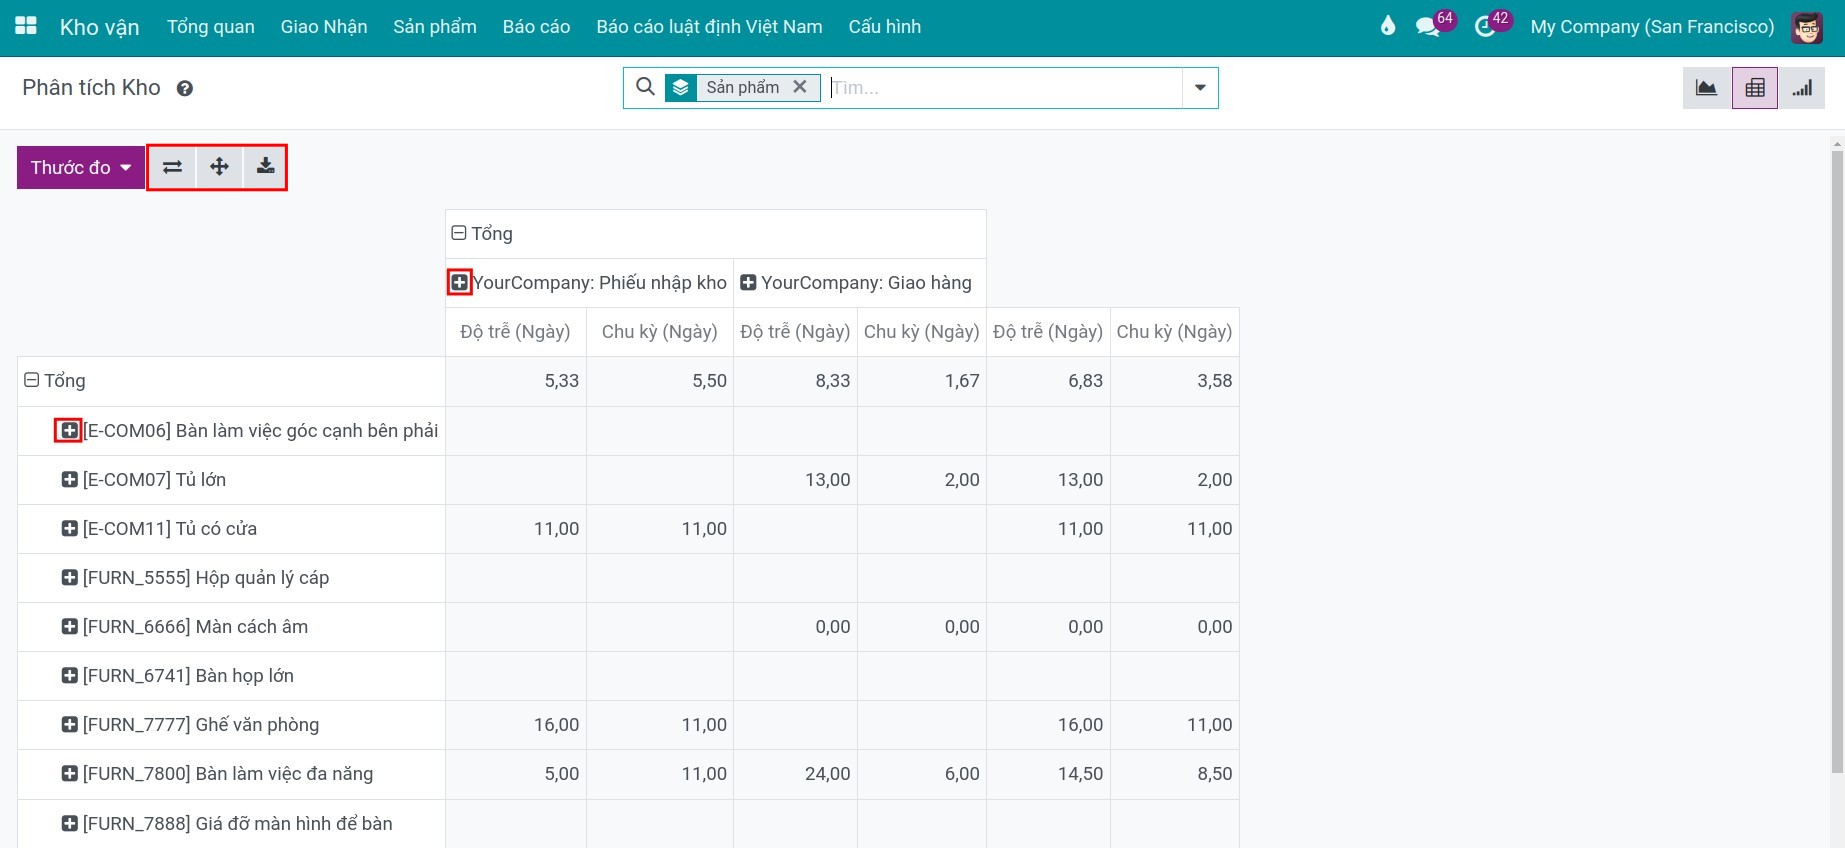The image size is (1845, 848).
Task: Click the search magnifier icon
Action: tap(646, 87)
